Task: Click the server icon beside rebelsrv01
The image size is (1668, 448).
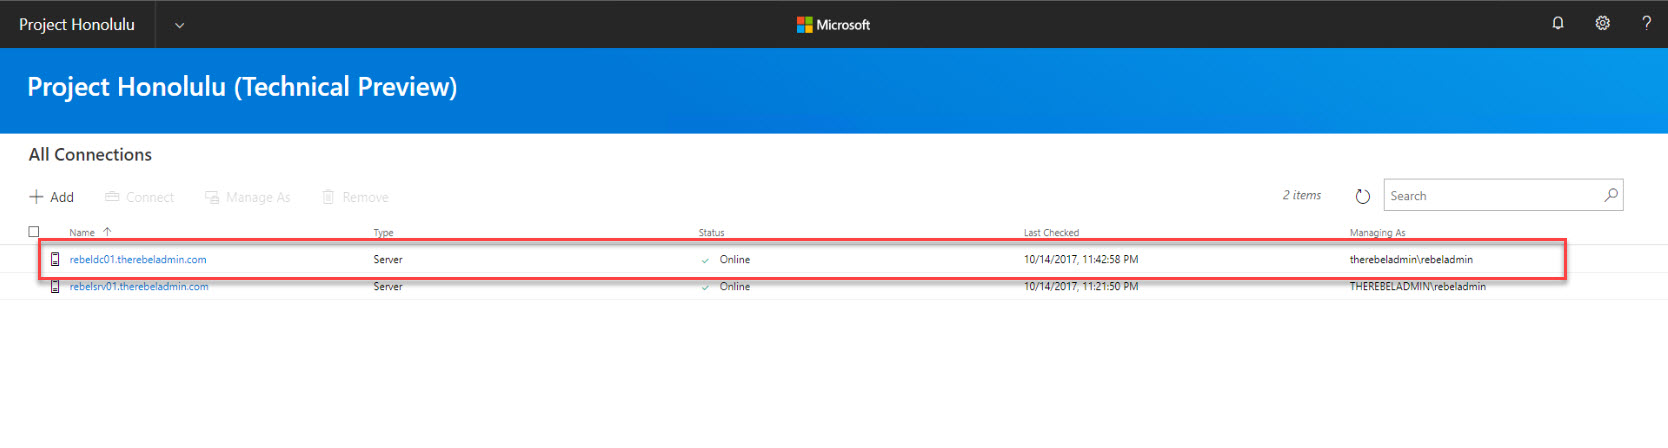Action: [55, 286]
